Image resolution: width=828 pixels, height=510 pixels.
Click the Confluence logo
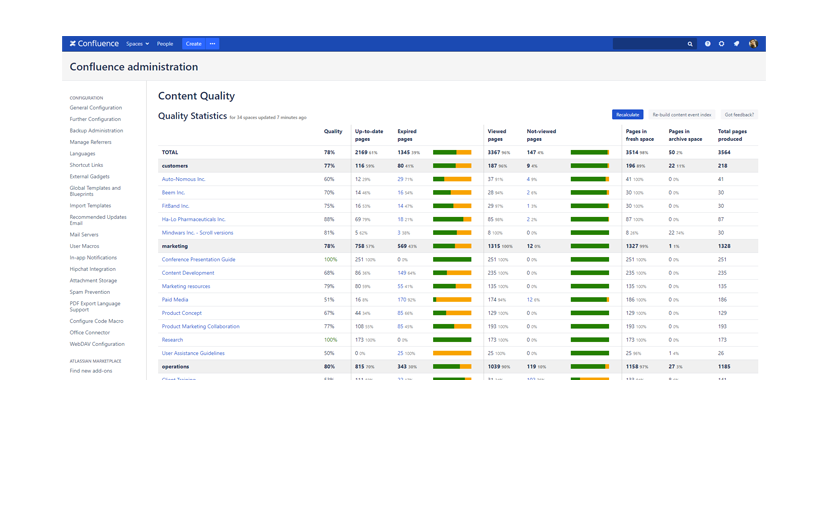94,44
